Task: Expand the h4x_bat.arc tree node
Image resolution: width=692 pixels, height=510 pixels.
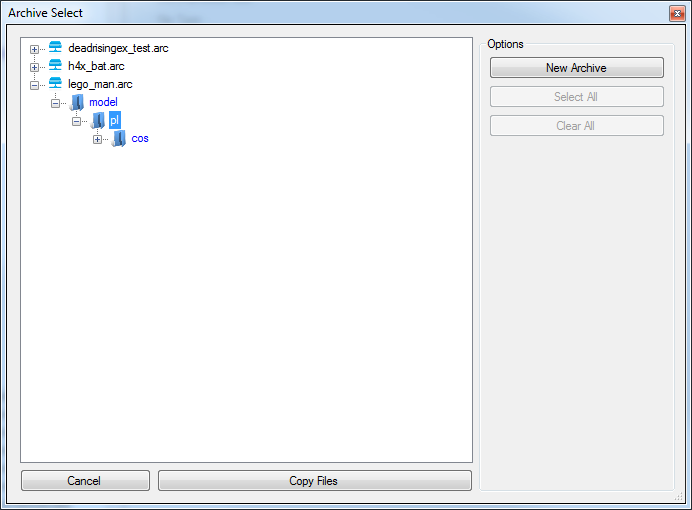Action: [x=34, y=67]
